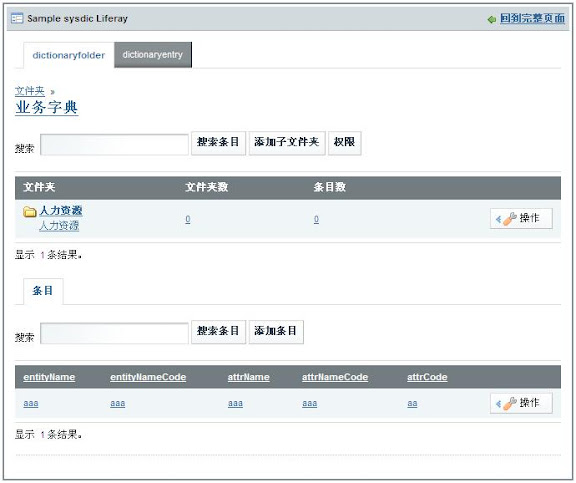Image resolution: width=576 pixels, height=483 pixels.
Task: Click the 文件夹 breadcrumb link
Action: [30, 91]
